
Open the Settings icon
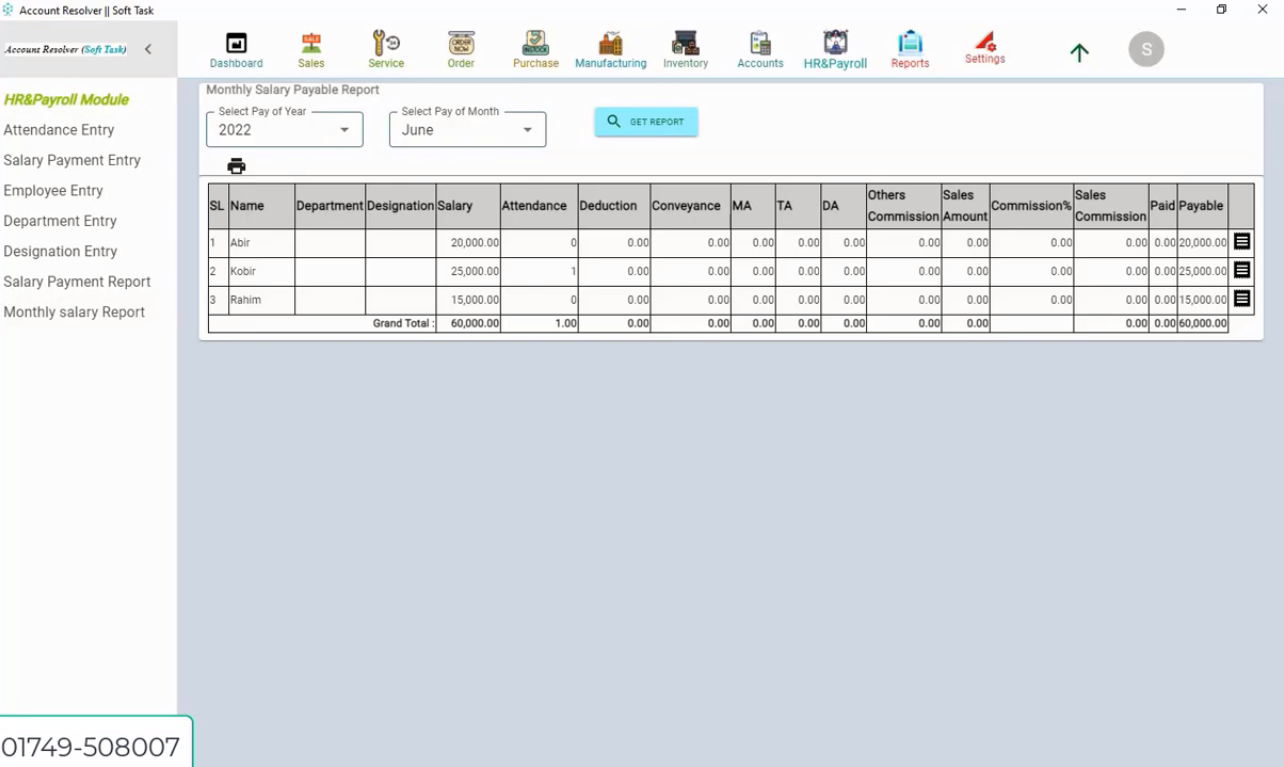point(984,46)
